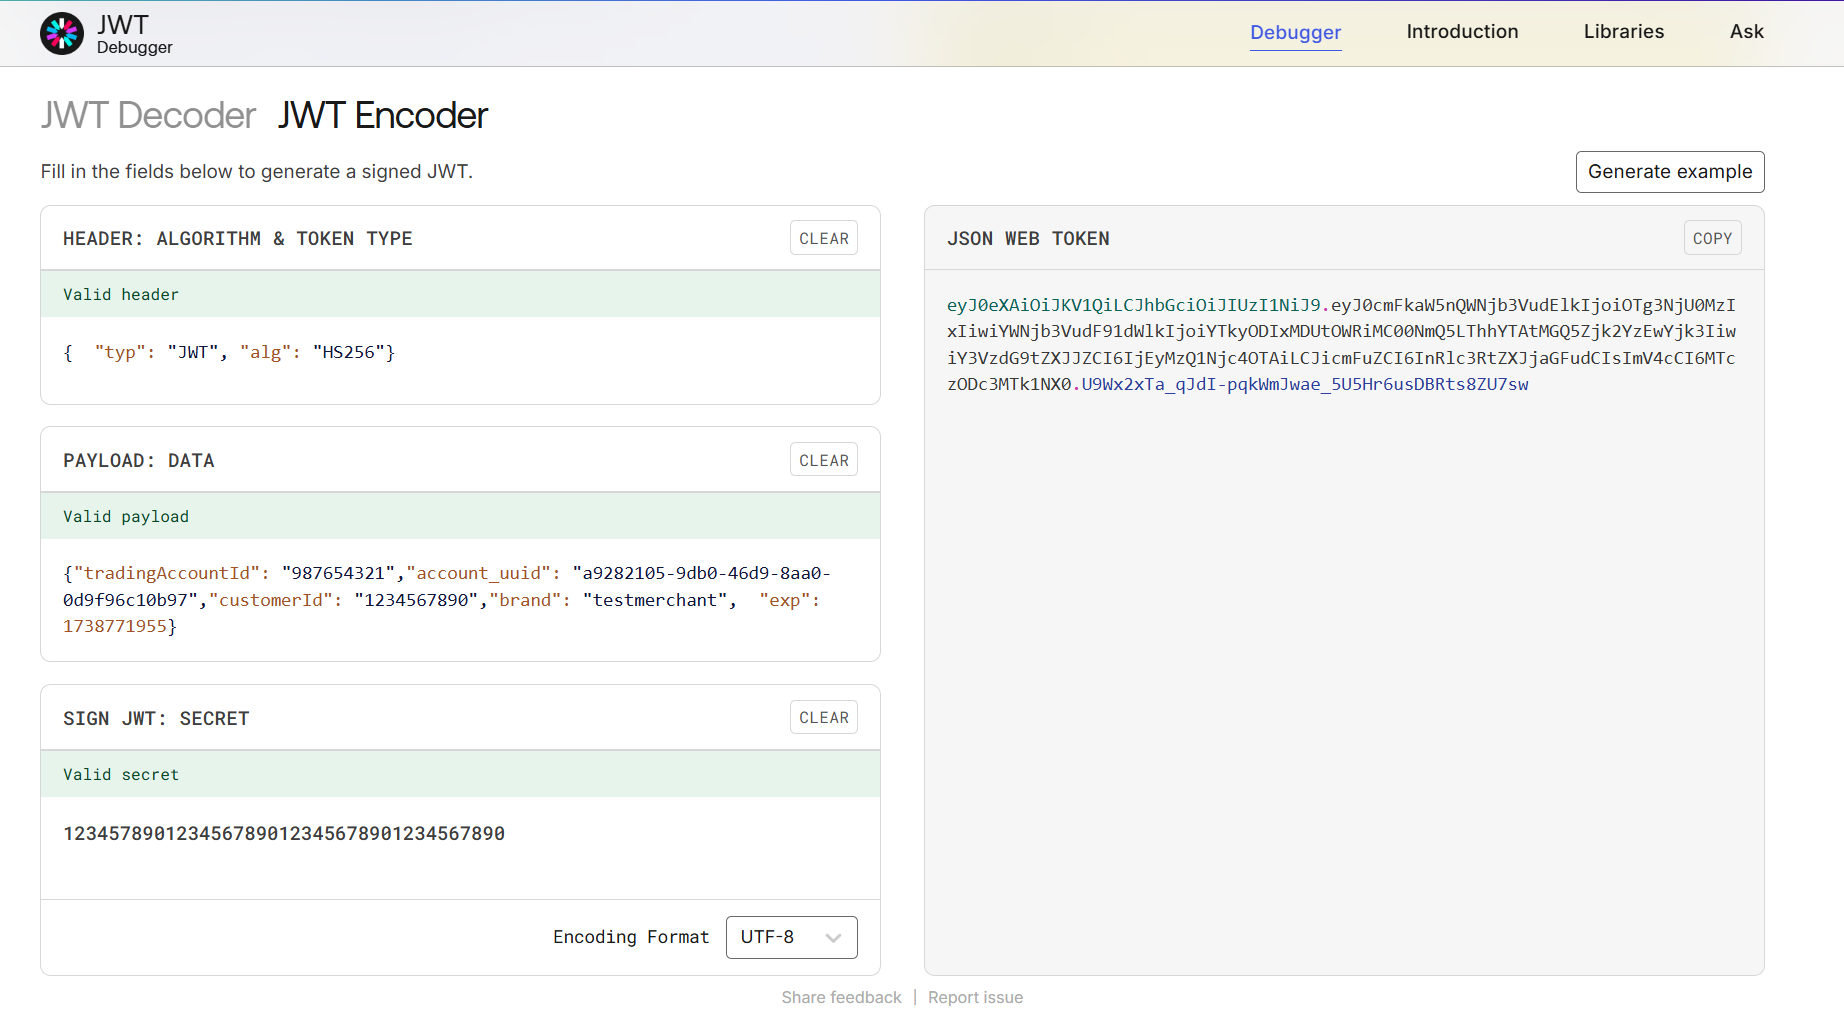Copy the generated JSON Web Token
Viewport: 1844px width, 1023px height.
pyautogui.click(x=1711, y=238)
